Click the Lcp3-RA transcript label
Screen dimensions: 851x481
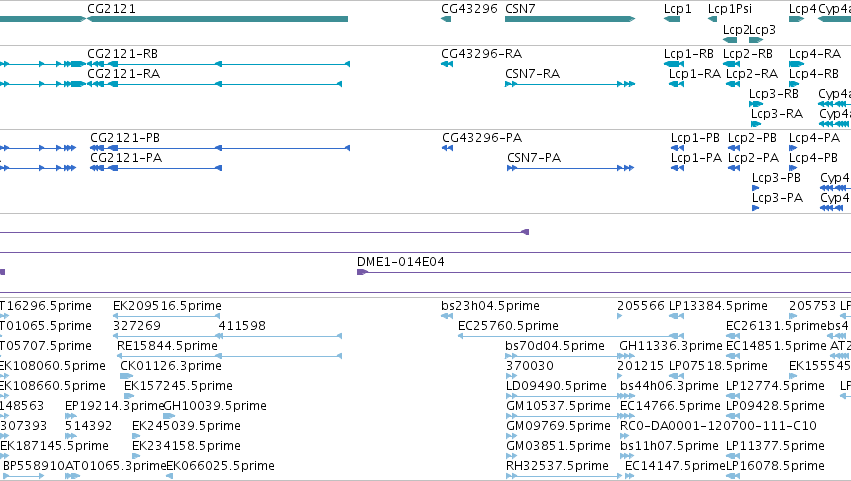point(777,114)
